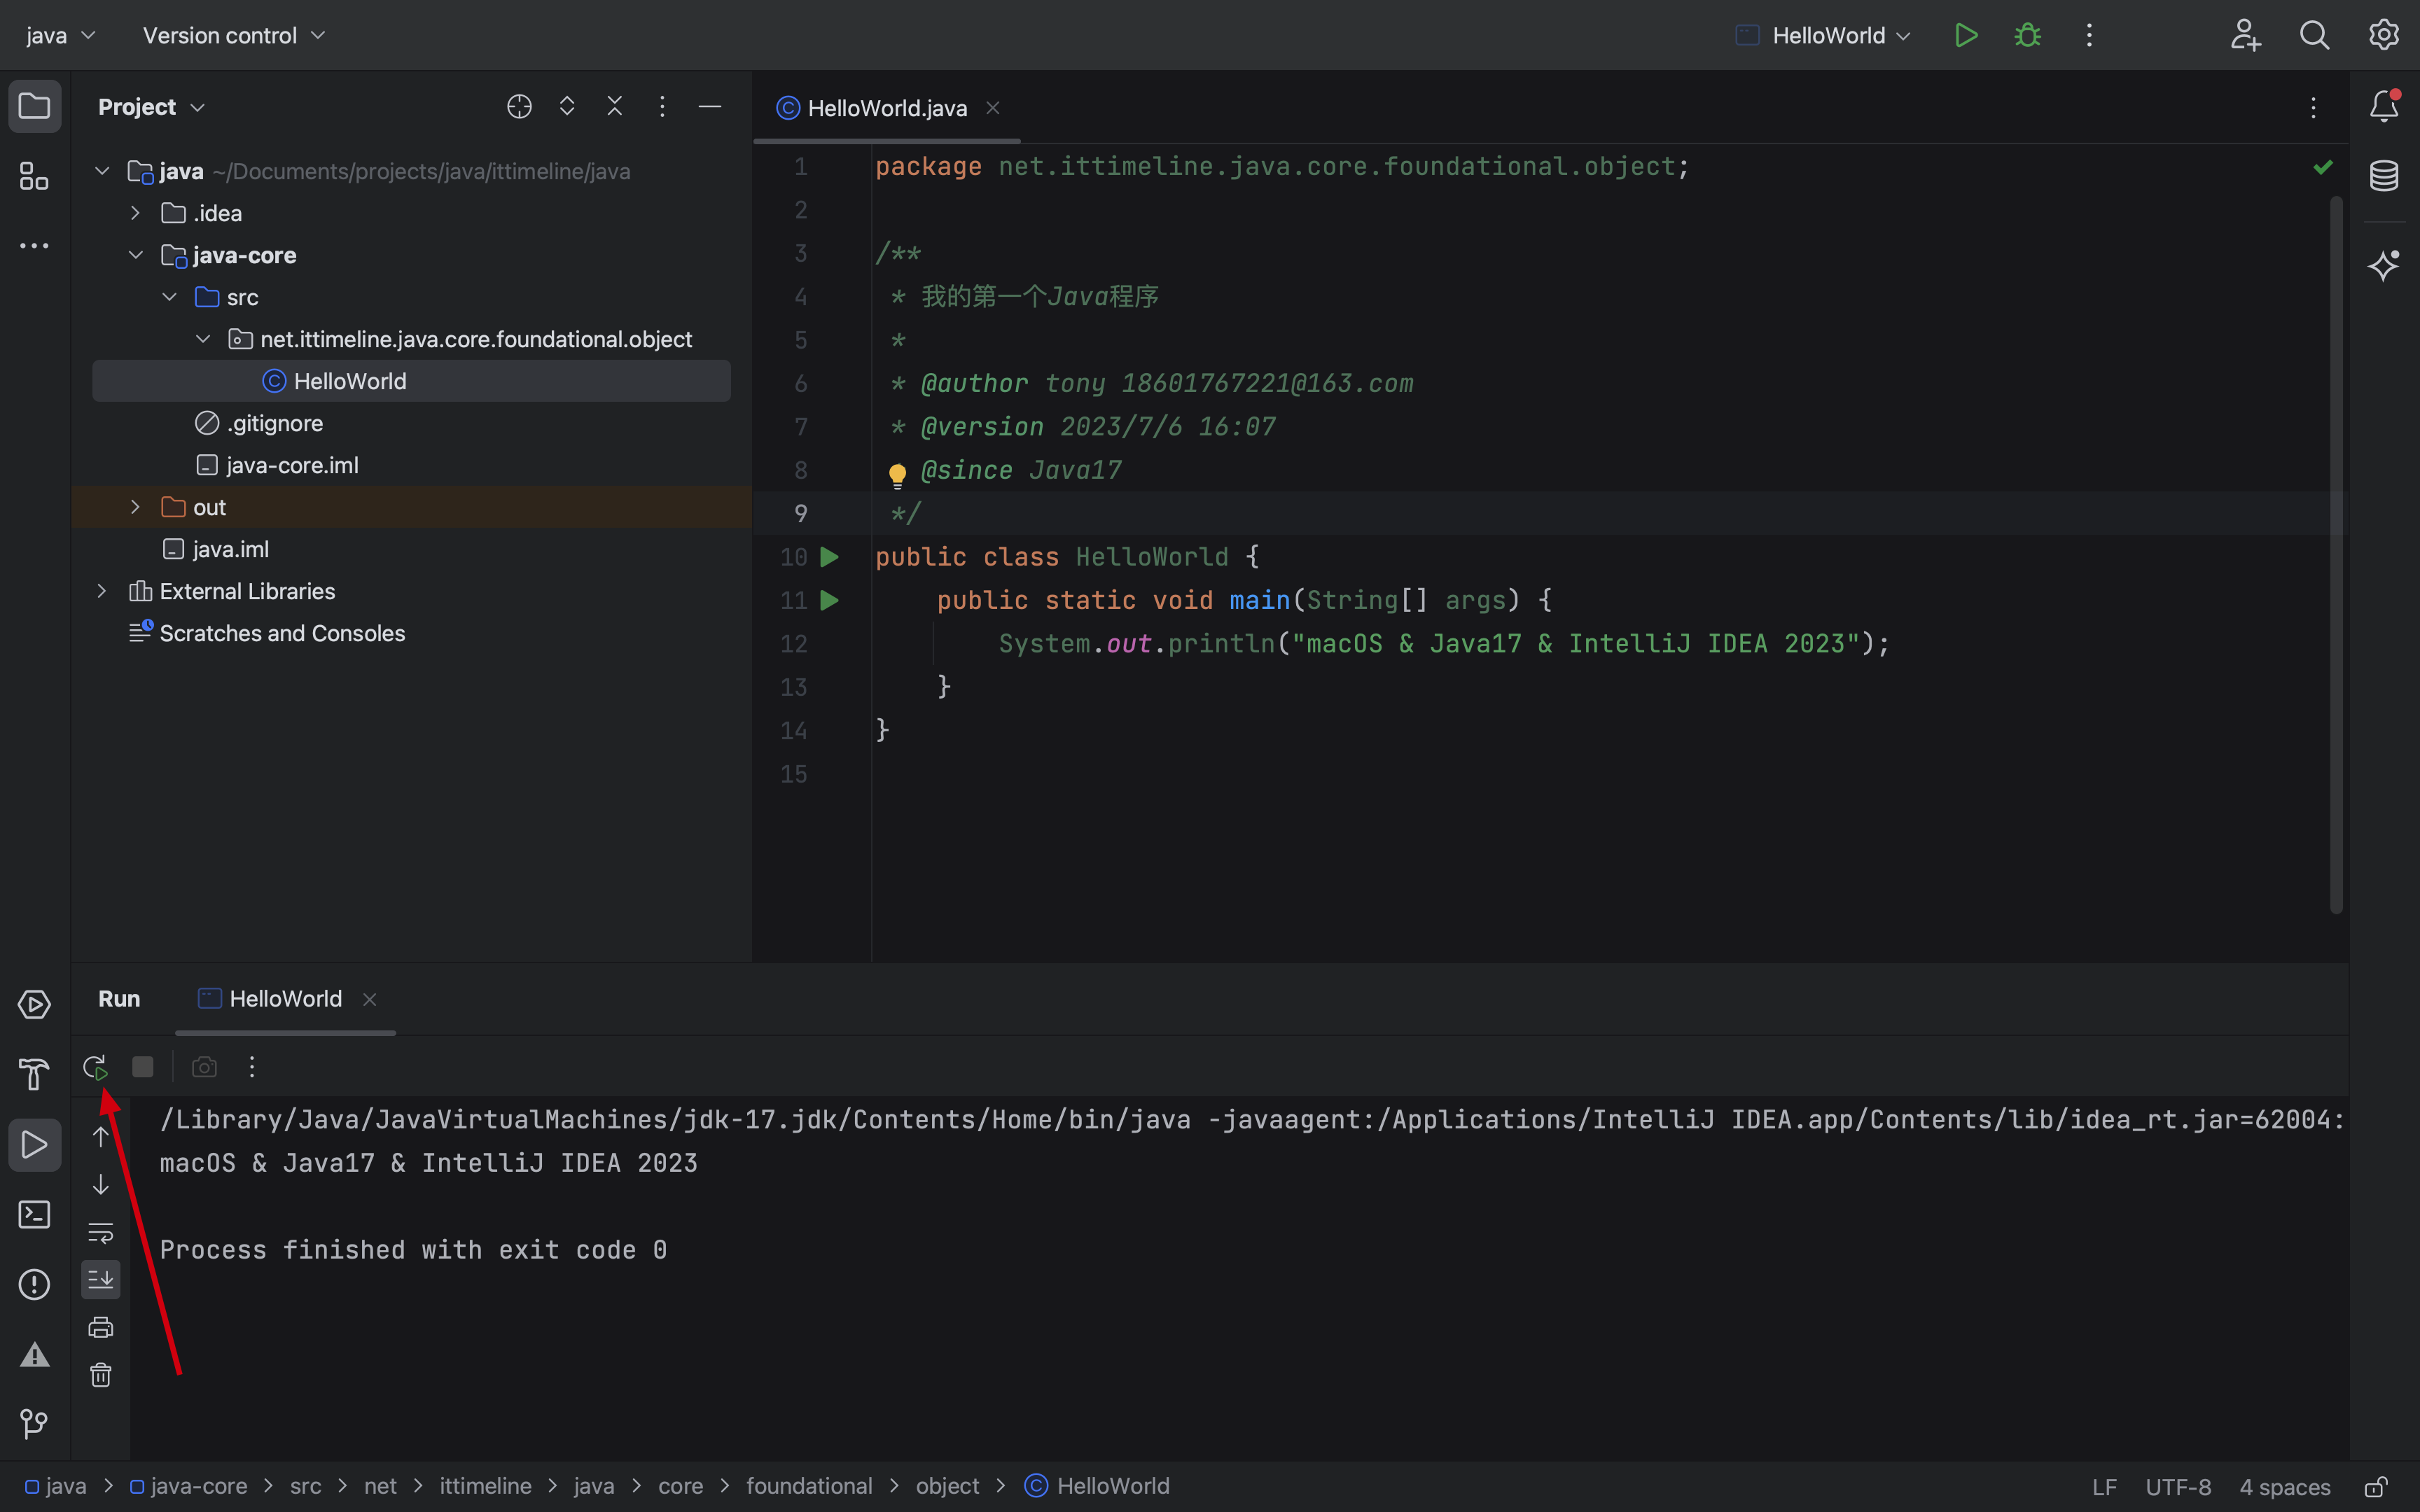Open Version control dropdown

point(234,35)
